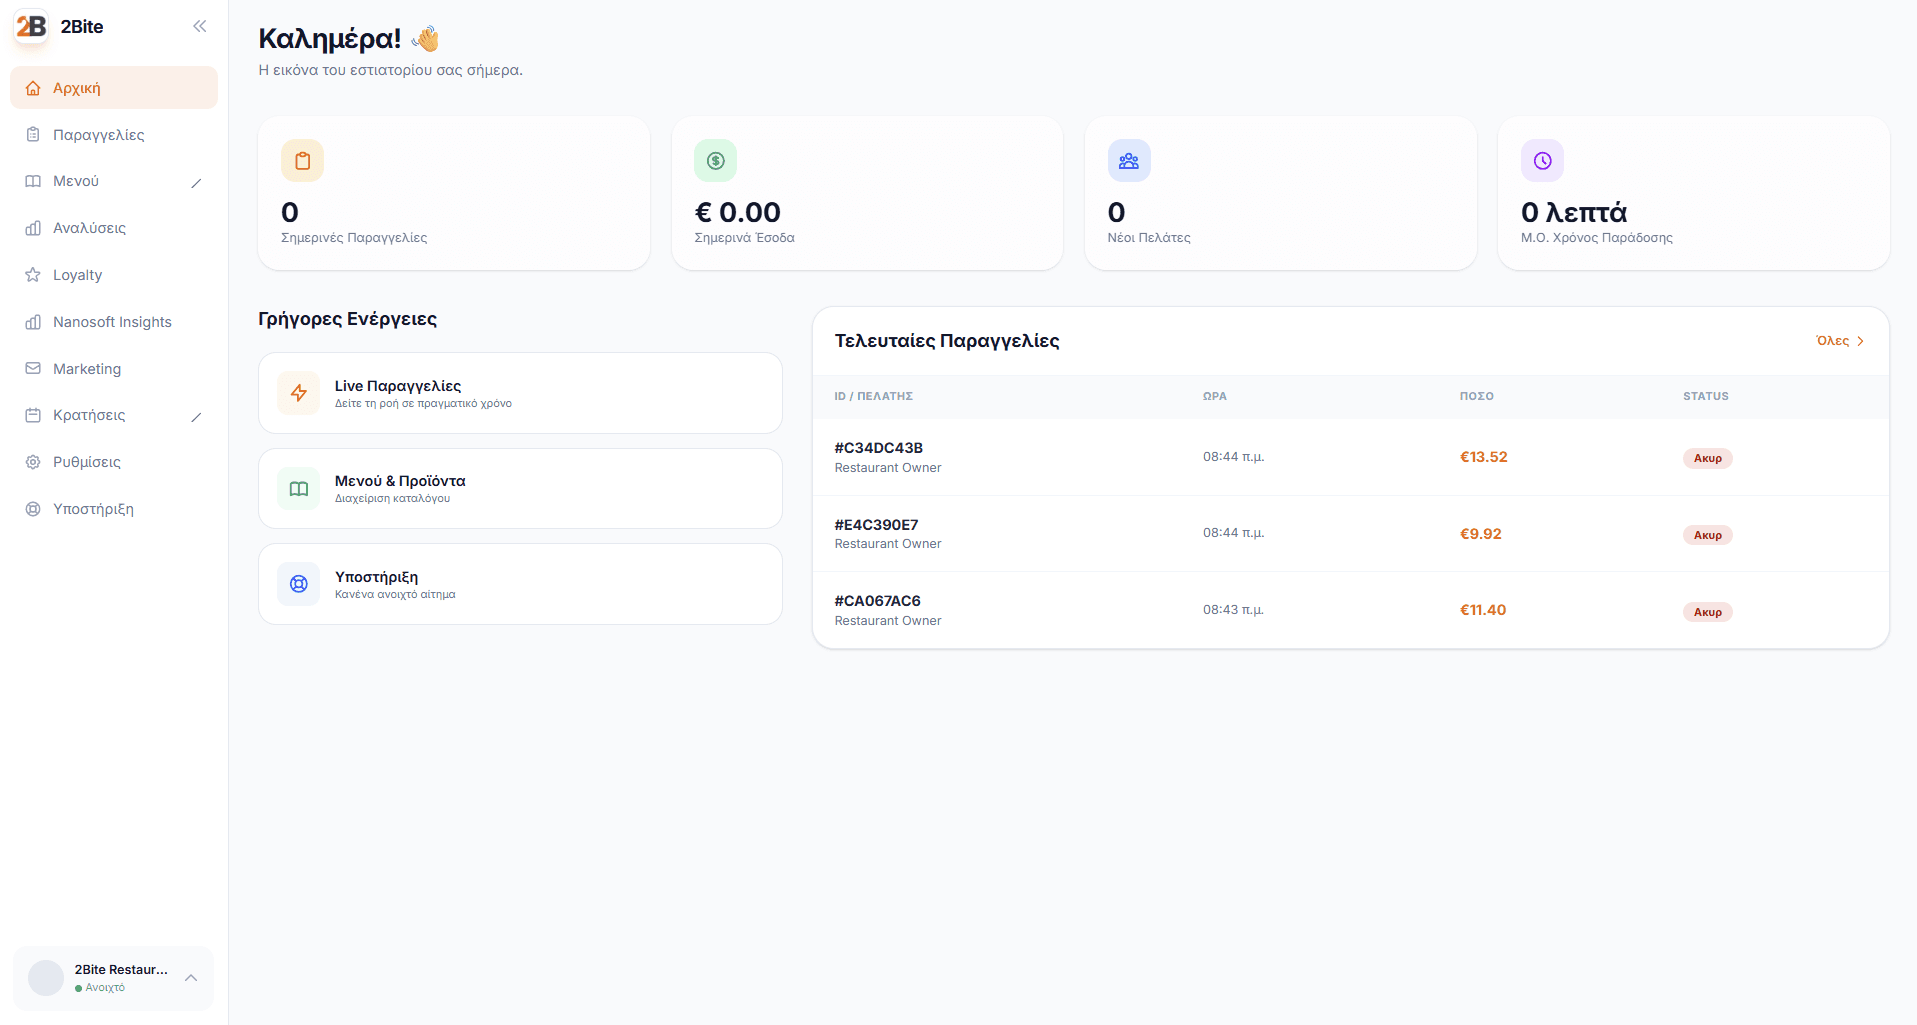The width and height of the screenshot is (1917, 1025).
Task: Open the 2Bite Restaurant account chevron
Action: click(191, 978)
